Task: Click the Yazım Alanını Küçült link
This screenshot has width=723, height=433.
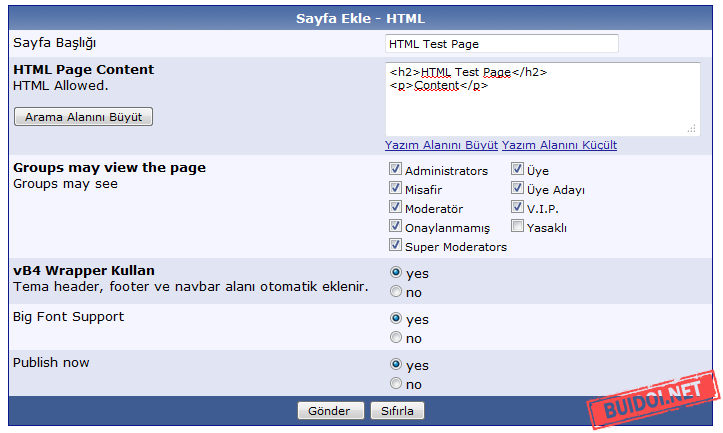Action: (559, 145)
